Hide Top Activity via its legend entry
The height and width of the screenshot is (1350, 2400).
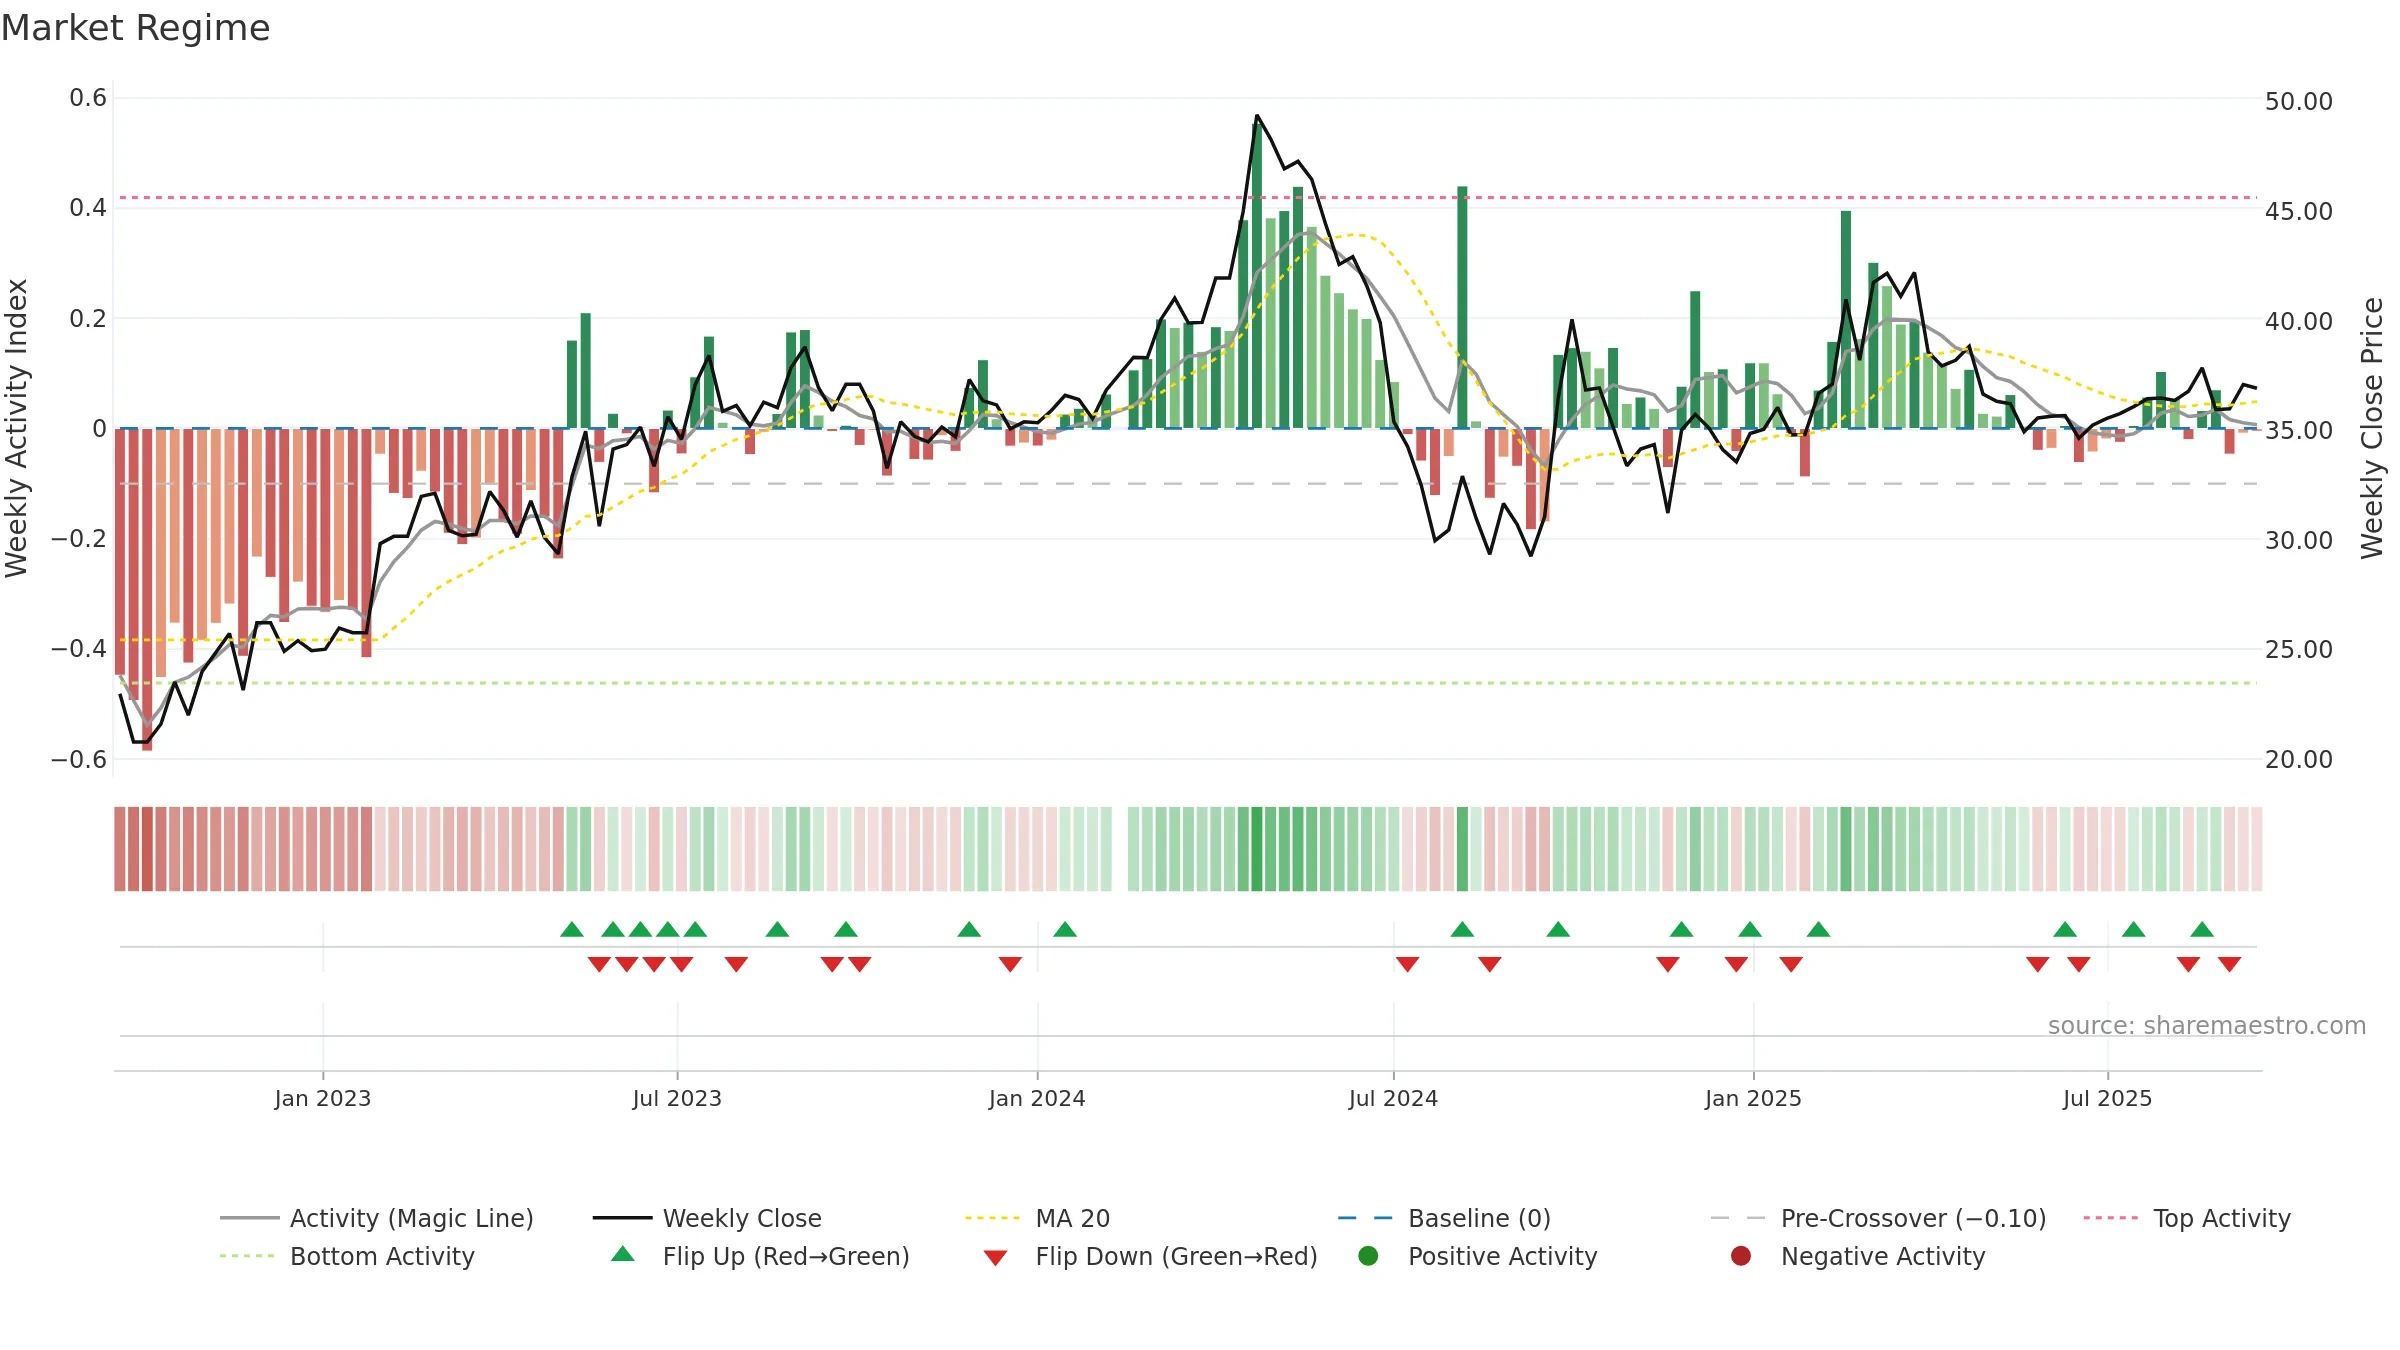point(2186,1218)
